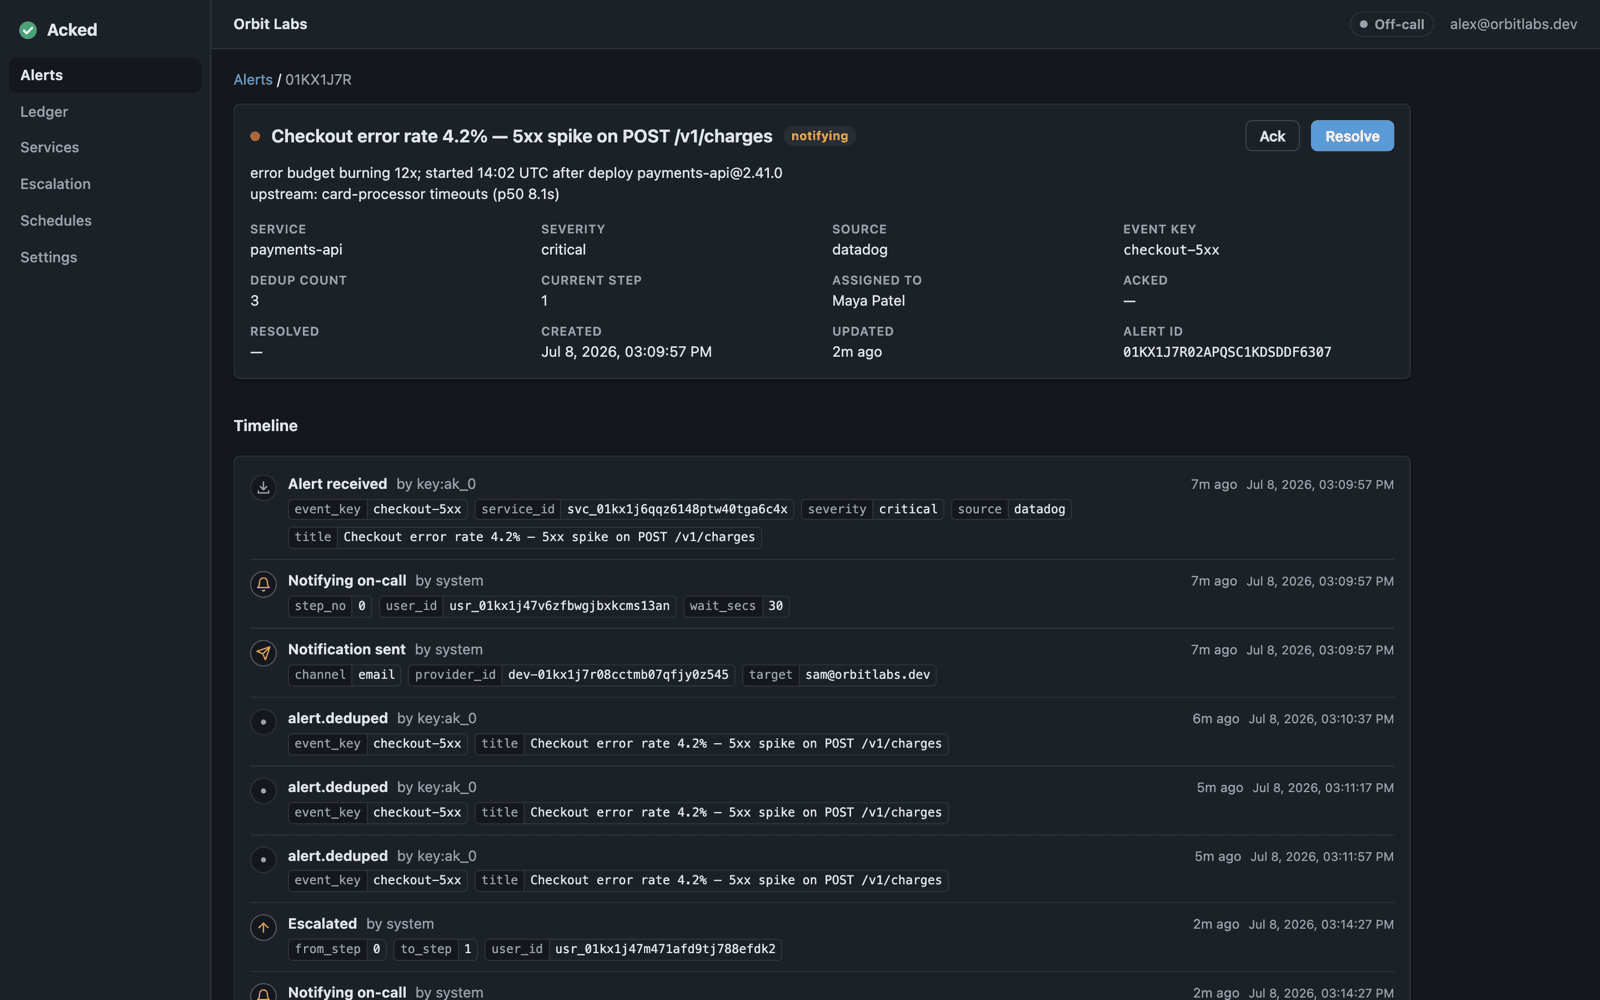The width and height of the screenshot is (1600, 1000).
Task: Click the from_step 0 tag
Action: click(337, 949)
